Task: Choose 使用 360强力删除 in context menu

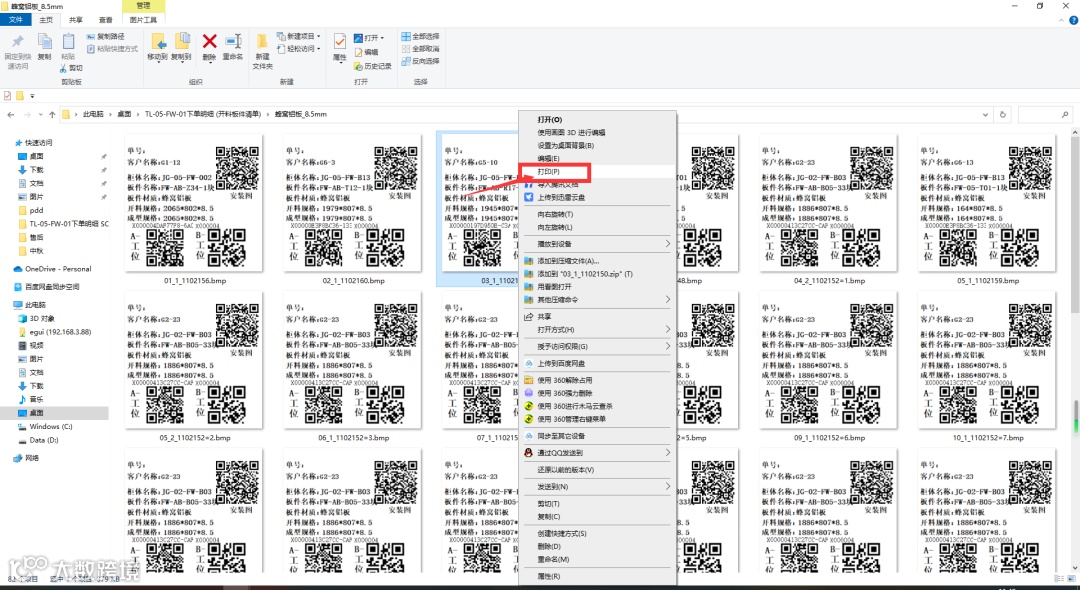Action: 597,393
